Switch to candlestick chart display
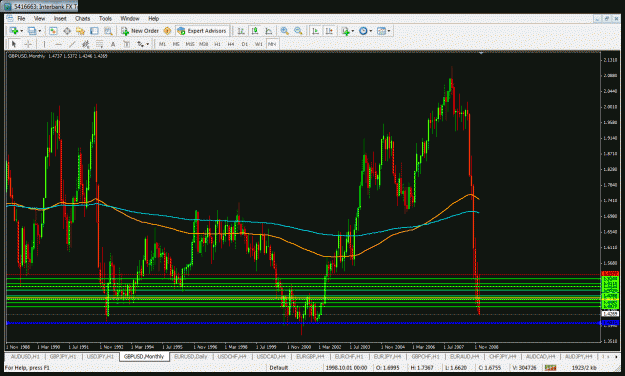 click(255, 31)
